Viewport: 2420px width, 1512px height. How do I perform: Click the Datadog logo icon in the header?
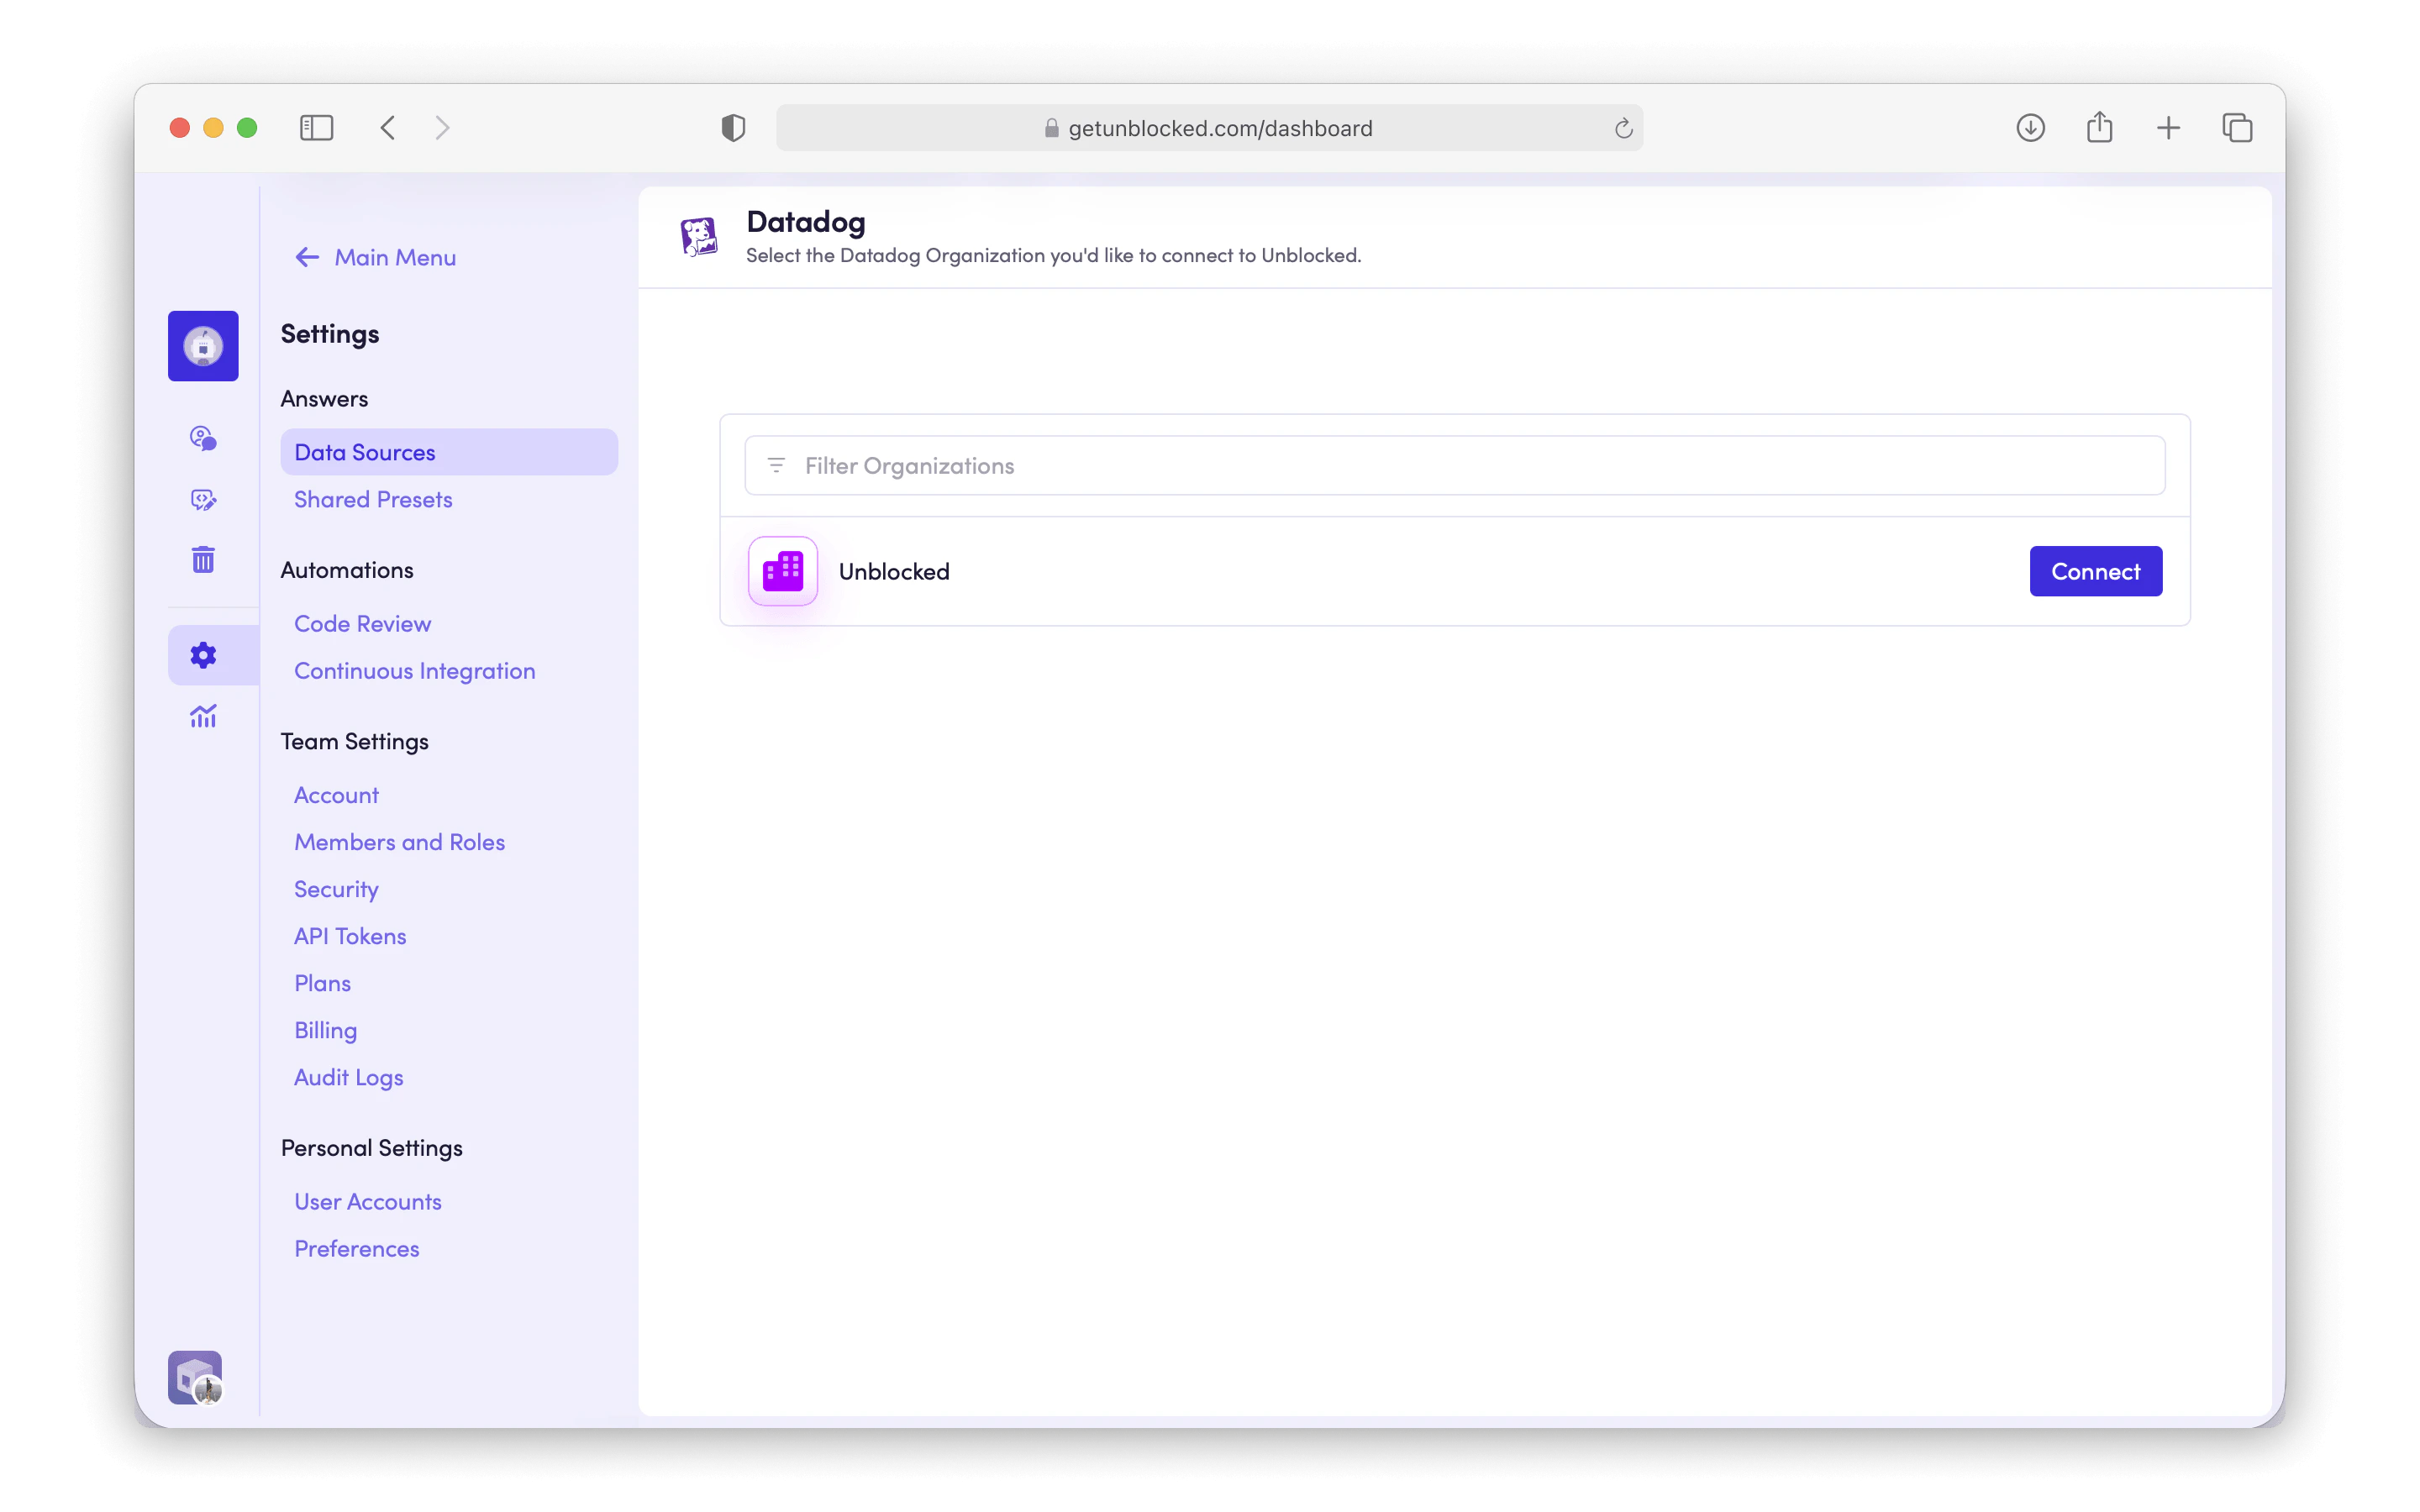(700, 237)
